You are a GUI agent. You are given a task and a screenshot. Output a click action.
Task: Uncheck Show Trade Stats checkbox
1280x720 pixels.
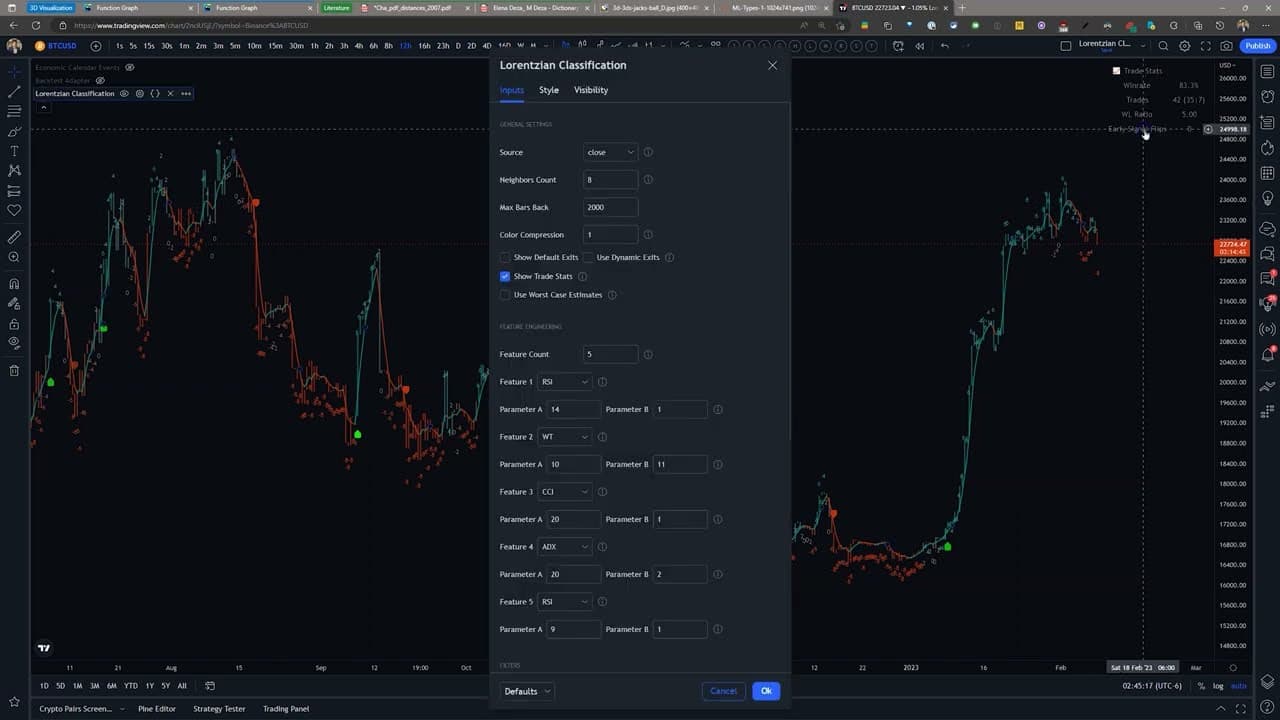(505, 276)
